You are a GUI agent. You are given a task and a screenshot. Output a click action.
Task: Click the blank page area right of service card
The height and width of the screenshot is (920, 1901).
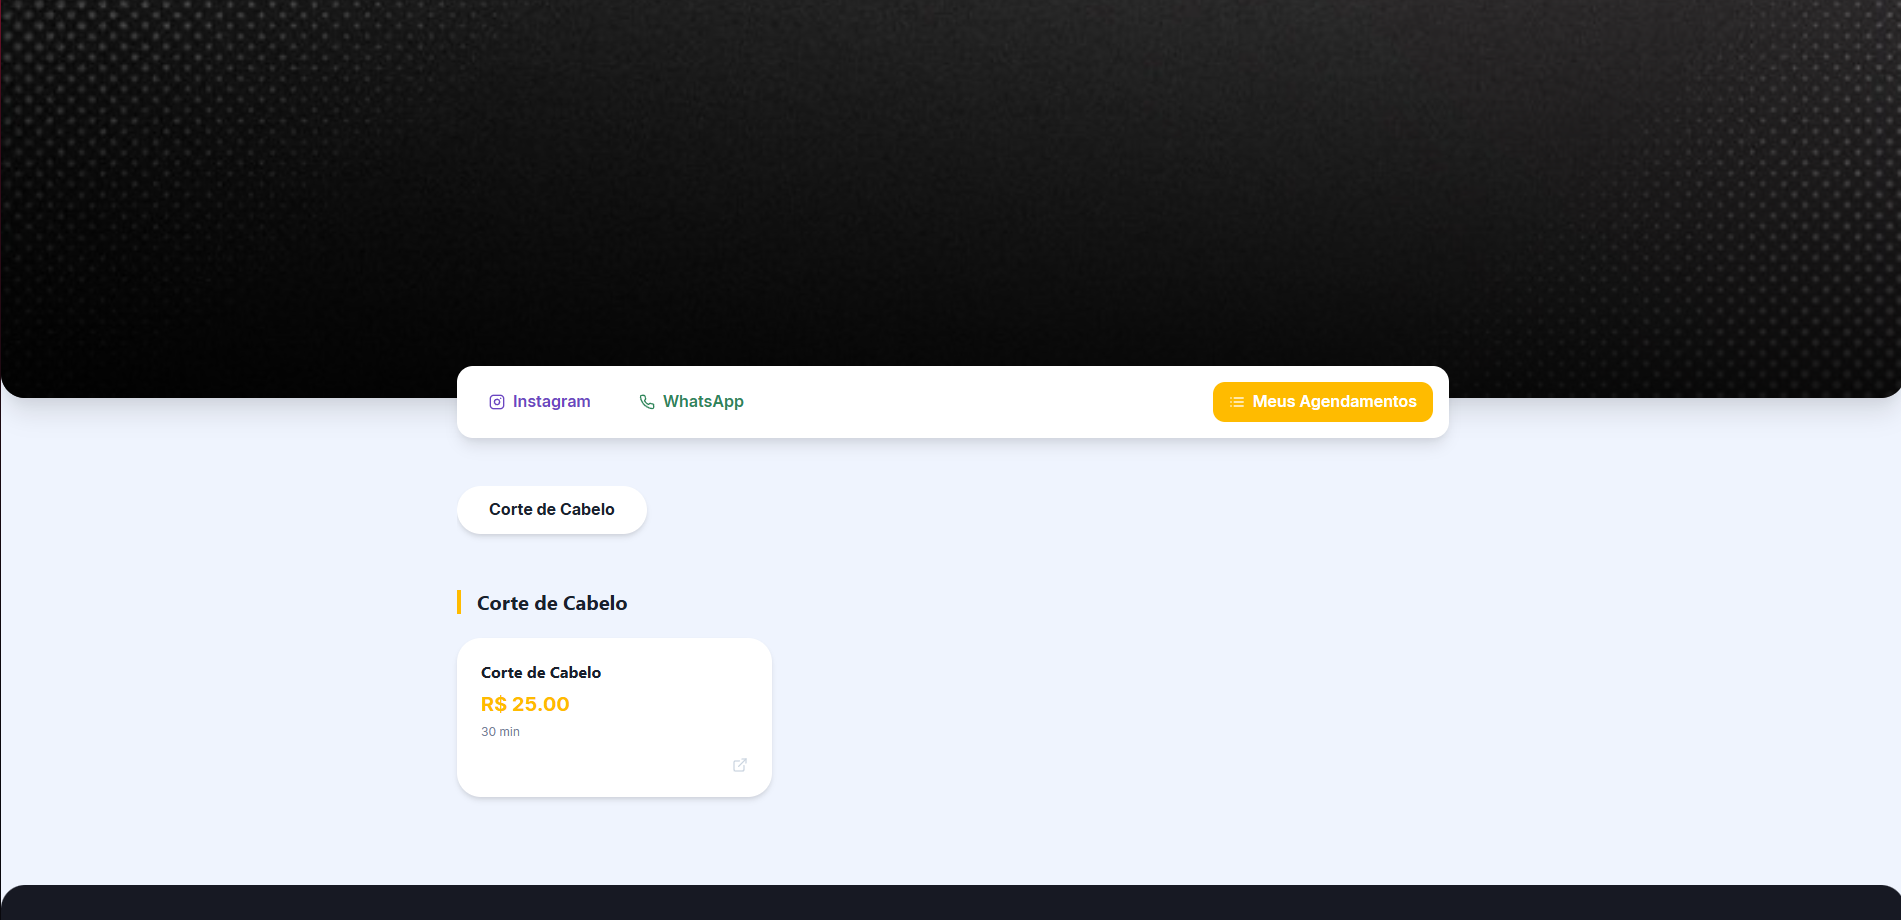tap(1200, 718)
